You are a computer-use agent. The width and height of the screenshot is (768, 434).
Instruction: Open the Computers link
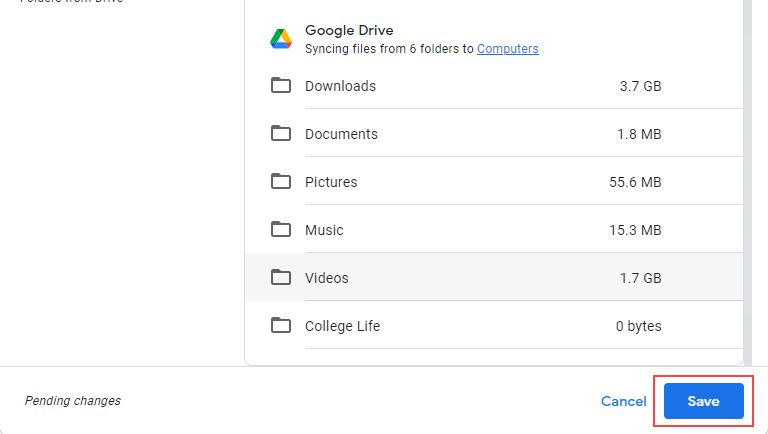tap(507, 48)
